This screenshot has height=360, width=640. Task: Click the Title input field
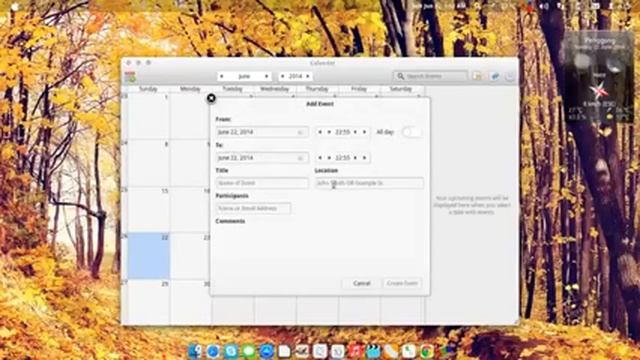point(262,183)
